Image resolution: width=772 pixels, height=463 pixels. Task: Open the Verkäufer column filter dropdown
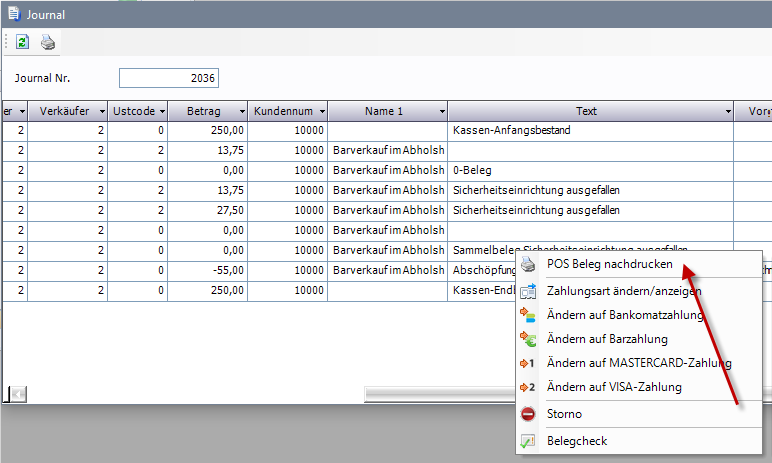point(100,111)
